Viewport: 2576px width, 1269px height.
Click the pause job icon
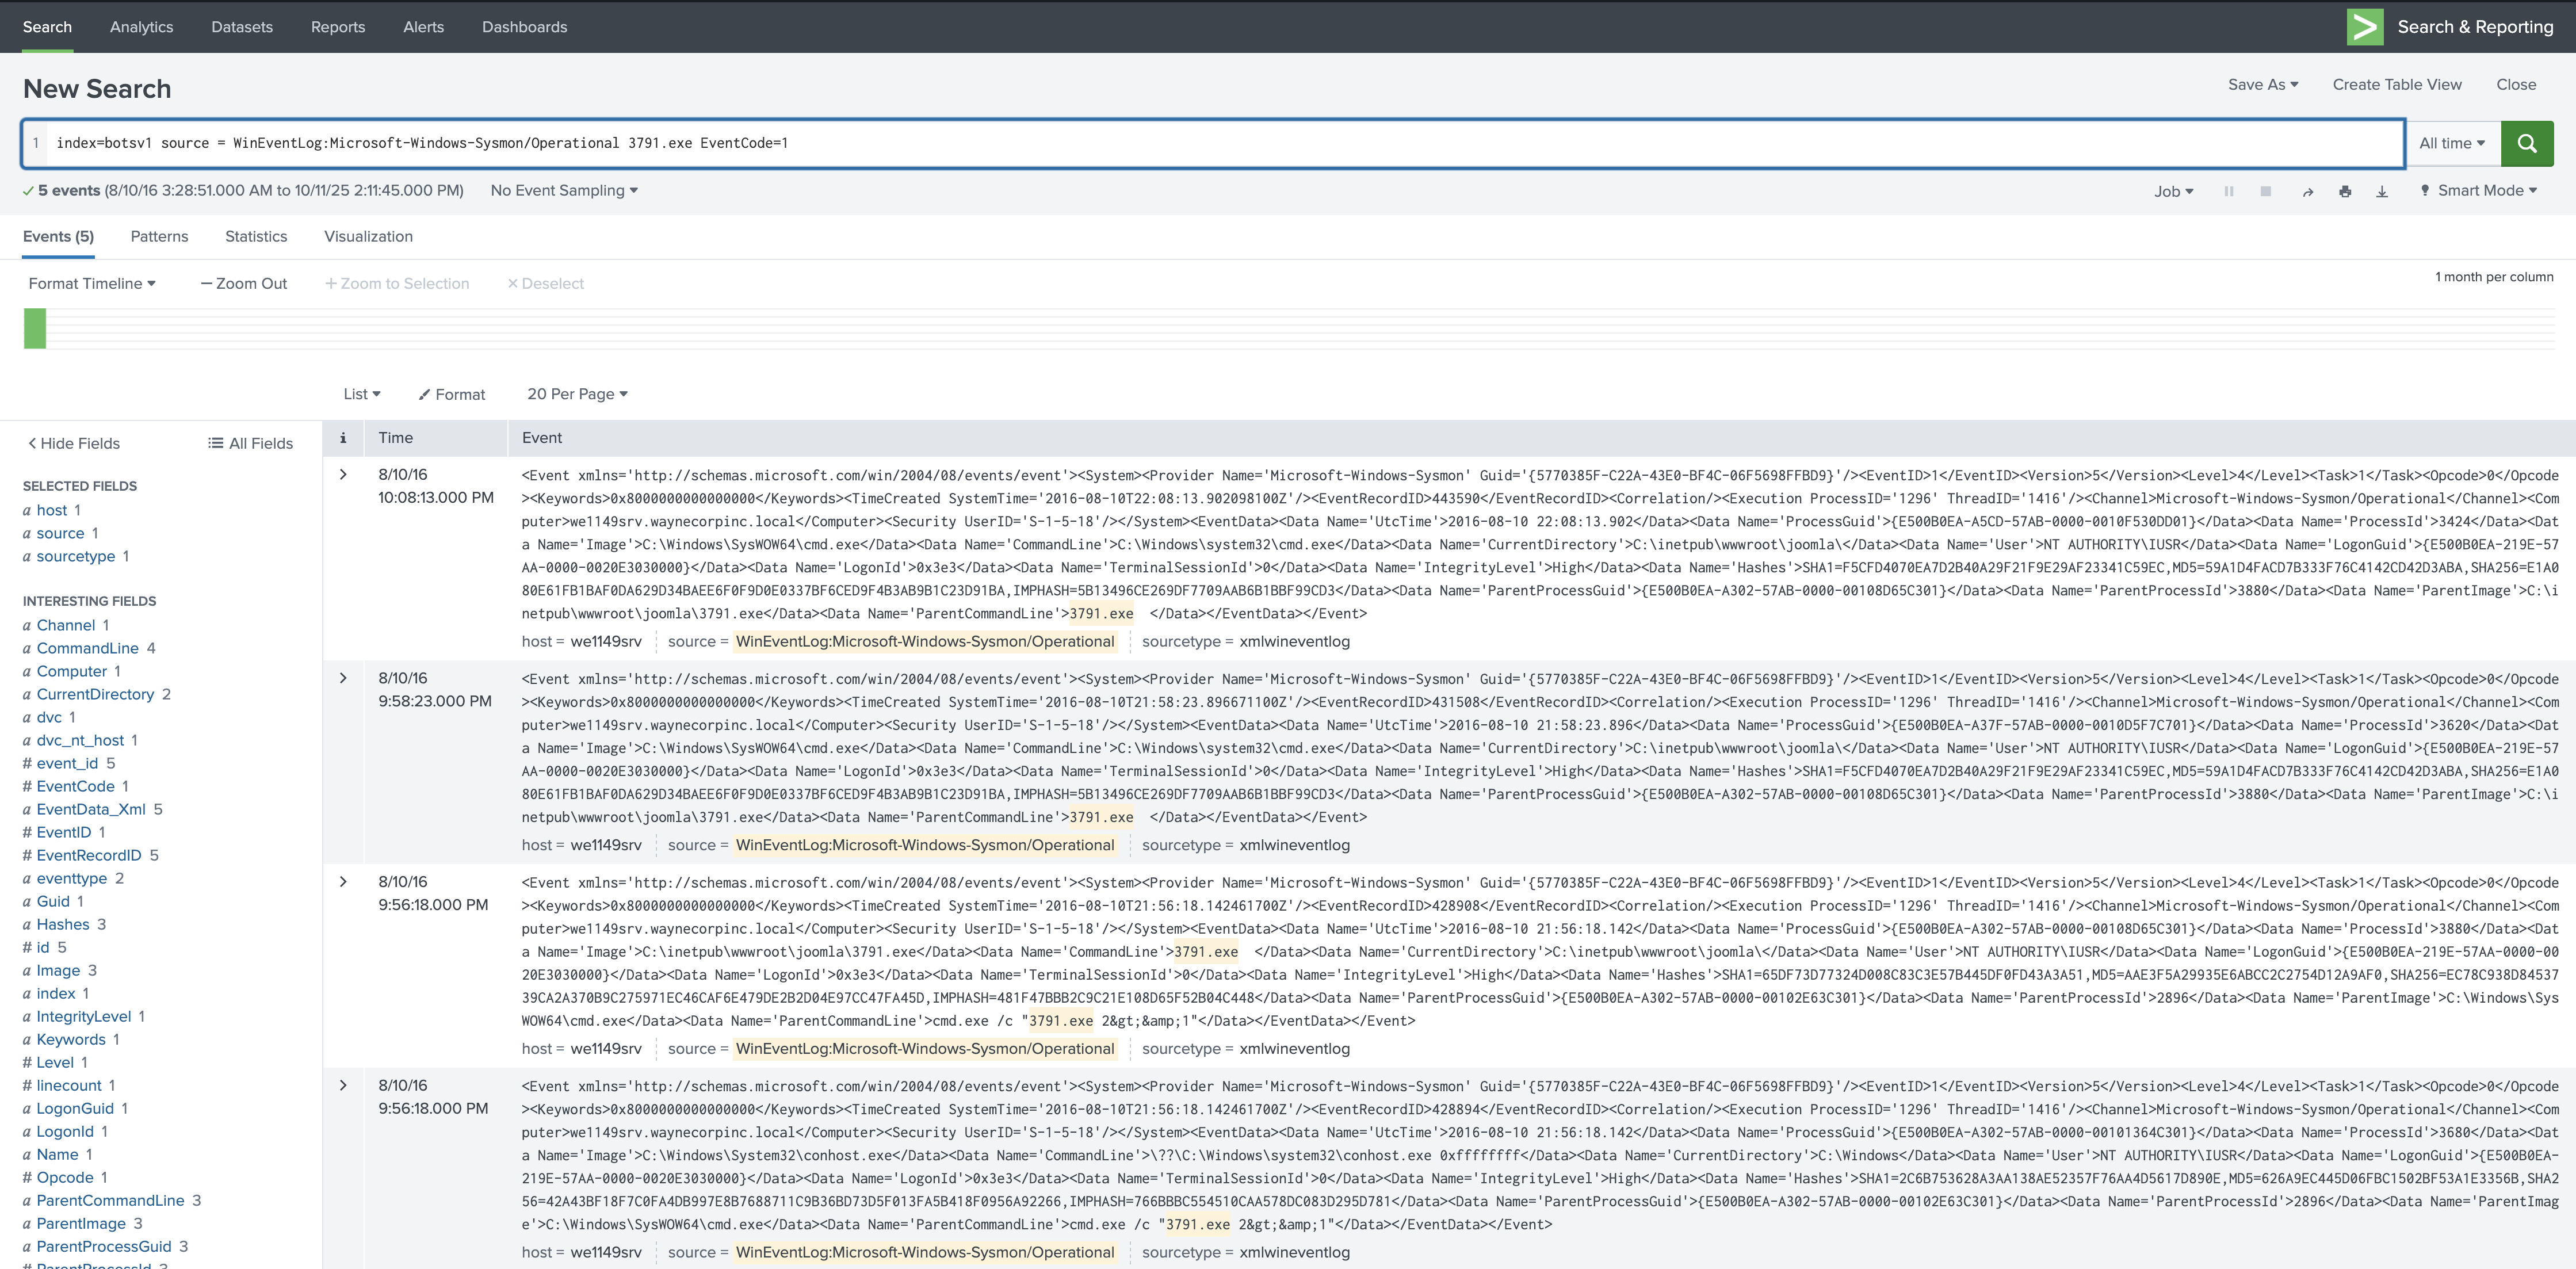2228,191
